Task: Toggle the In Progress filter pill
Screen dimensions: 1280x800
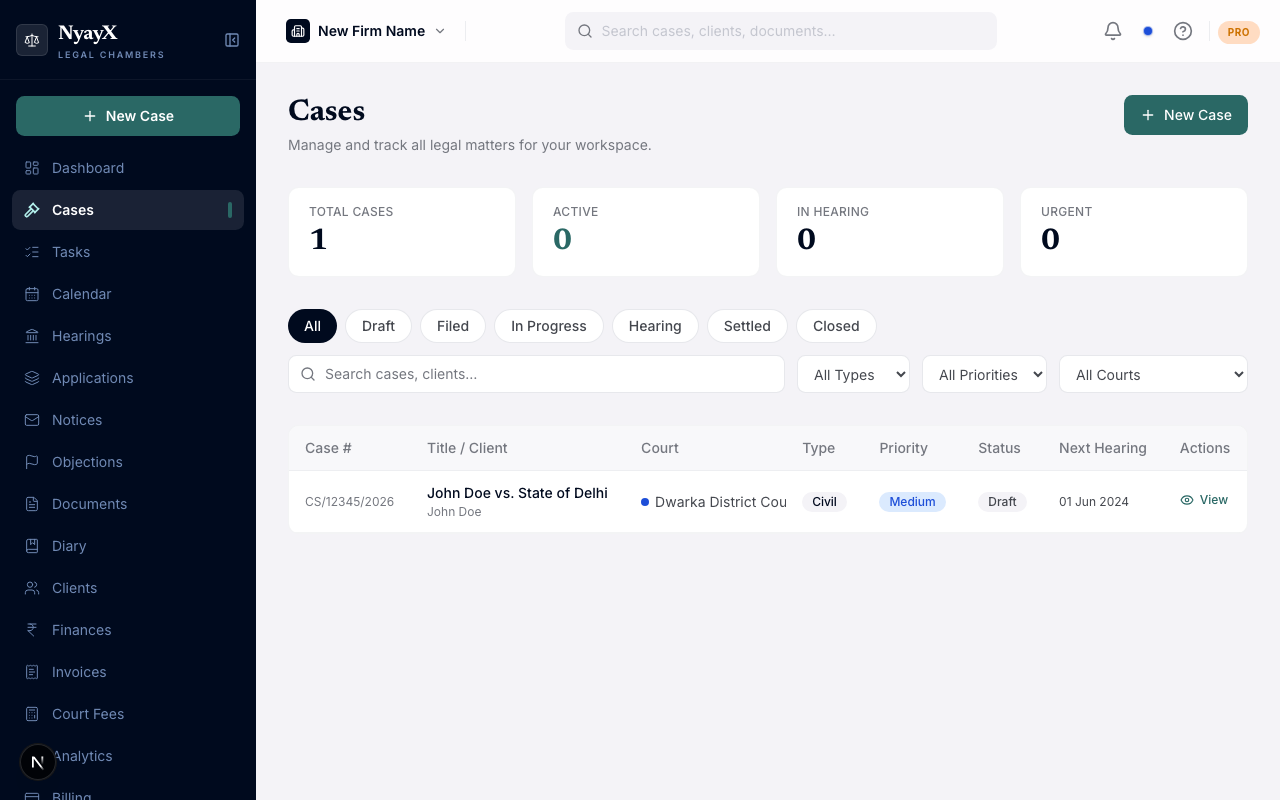Action: point(548,326)
